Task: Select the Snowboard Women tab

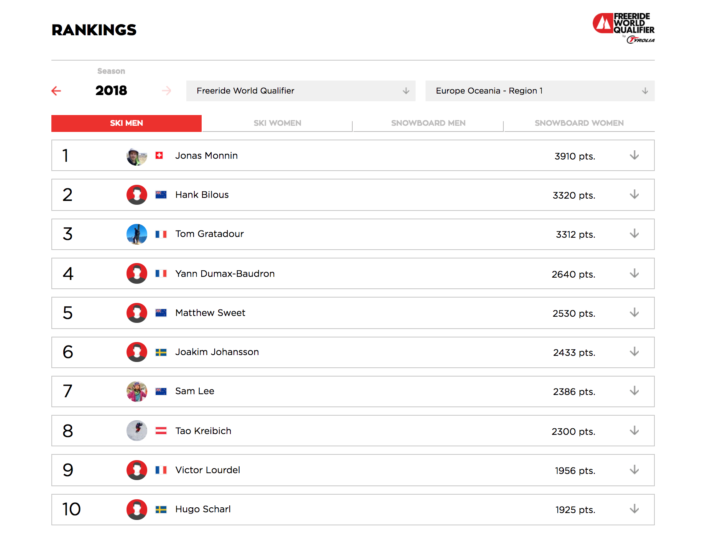Action: [x=579, y=123]
